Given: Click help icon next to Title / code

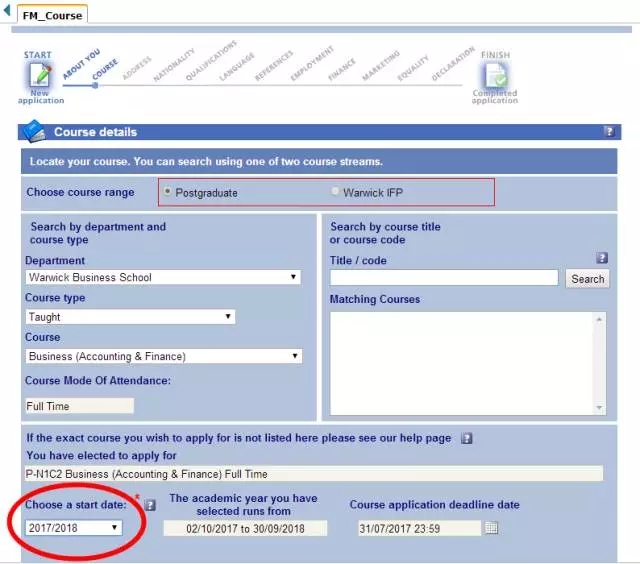Looking at the screenshot, I should pos(602,258).
